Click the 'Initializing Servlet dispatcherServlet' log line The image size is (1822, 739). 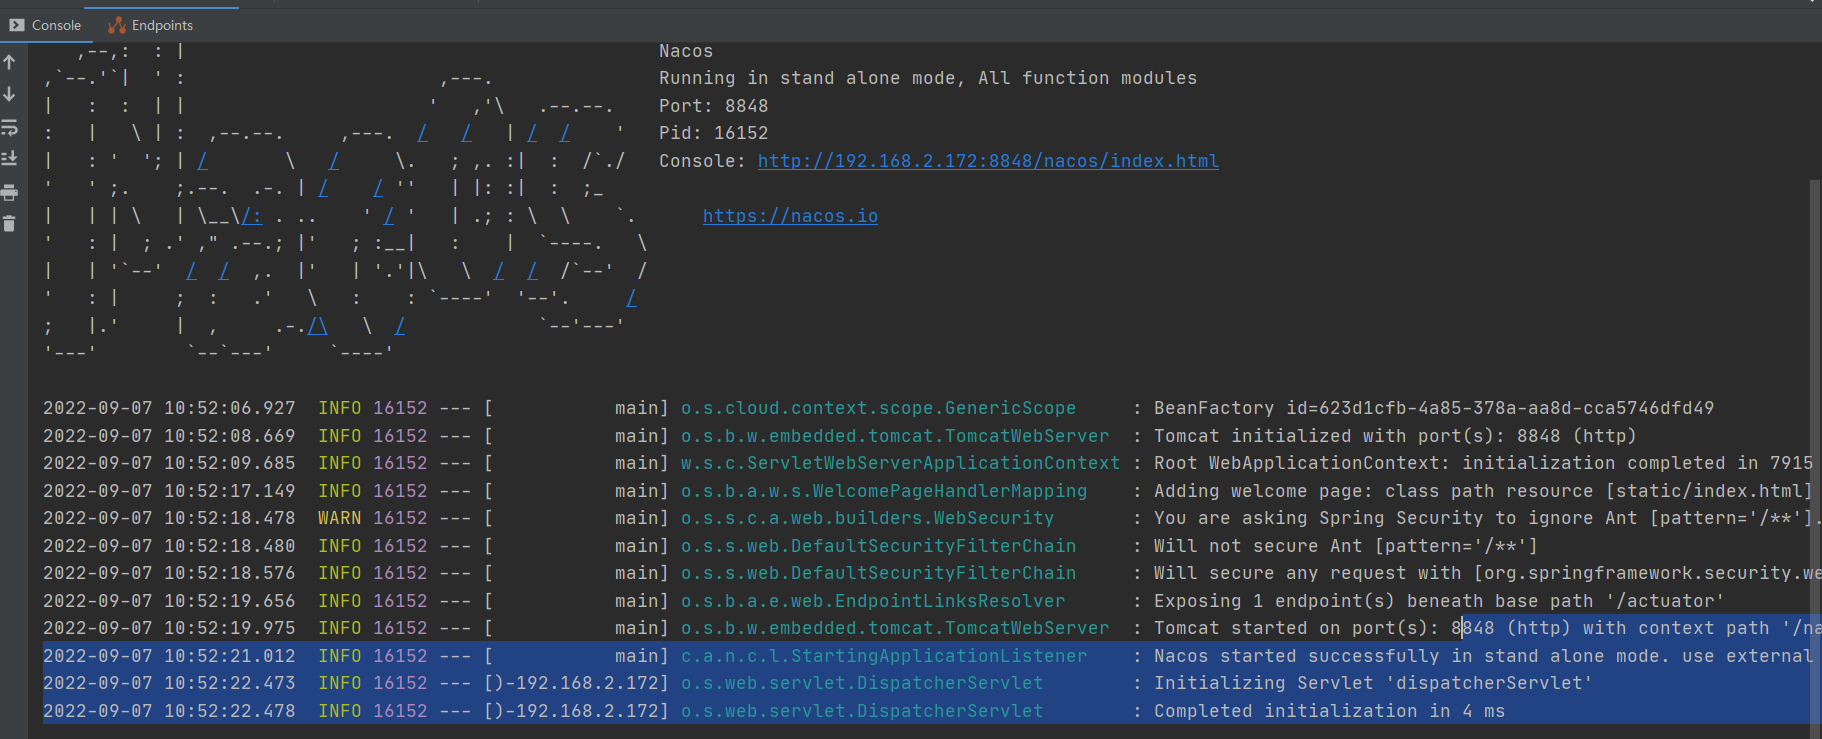coord(1372,683)
